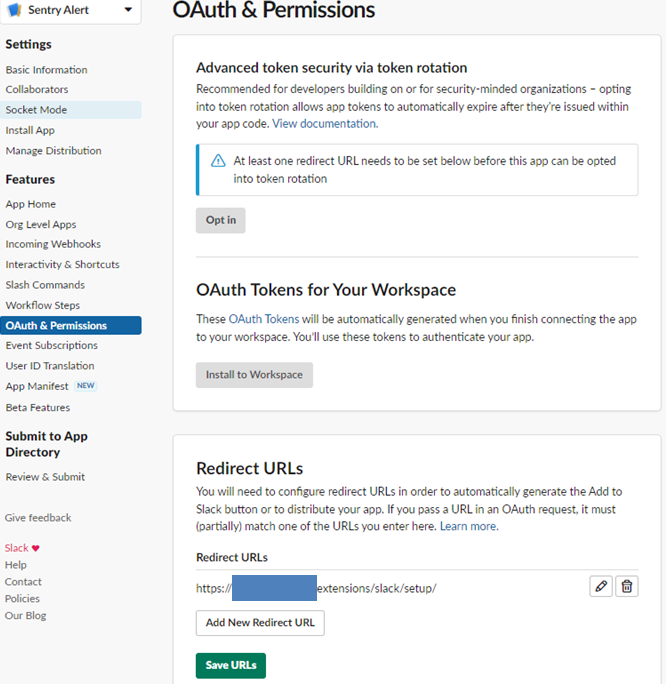Click Add New Redirect URL button

coord(260,623)
